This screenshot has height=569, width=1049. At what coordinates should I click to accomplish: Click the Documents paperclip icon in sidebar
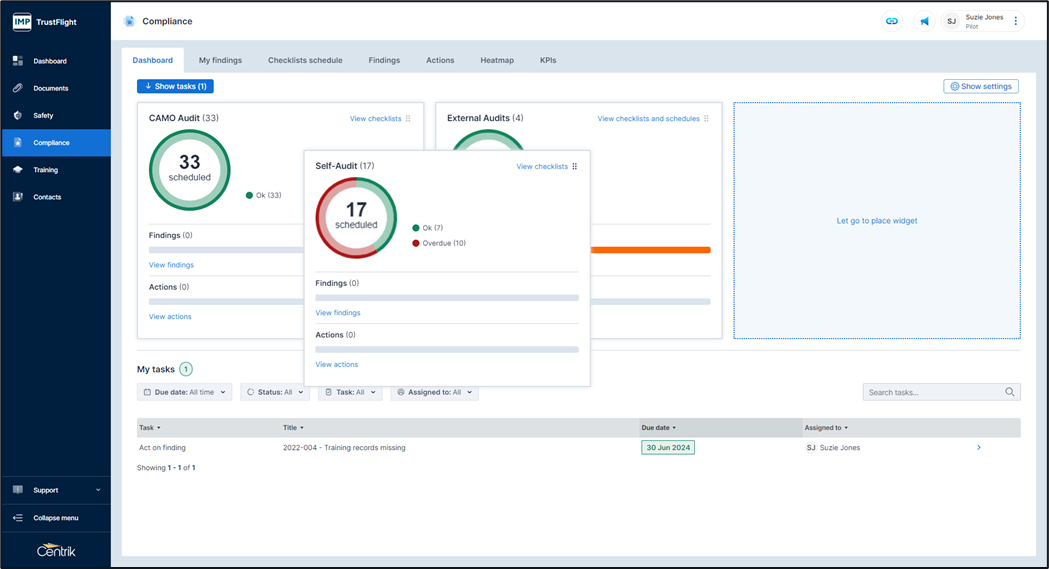(18, 88)
